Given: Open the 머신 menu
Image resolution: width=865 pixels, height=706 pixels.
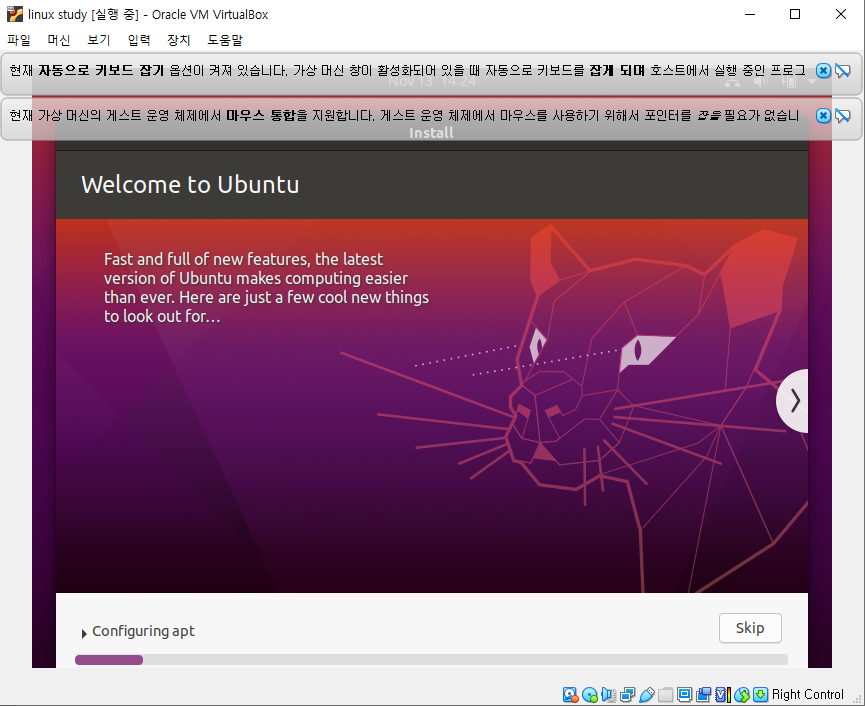Looking at the screenshot, I should tap(59, 40).
